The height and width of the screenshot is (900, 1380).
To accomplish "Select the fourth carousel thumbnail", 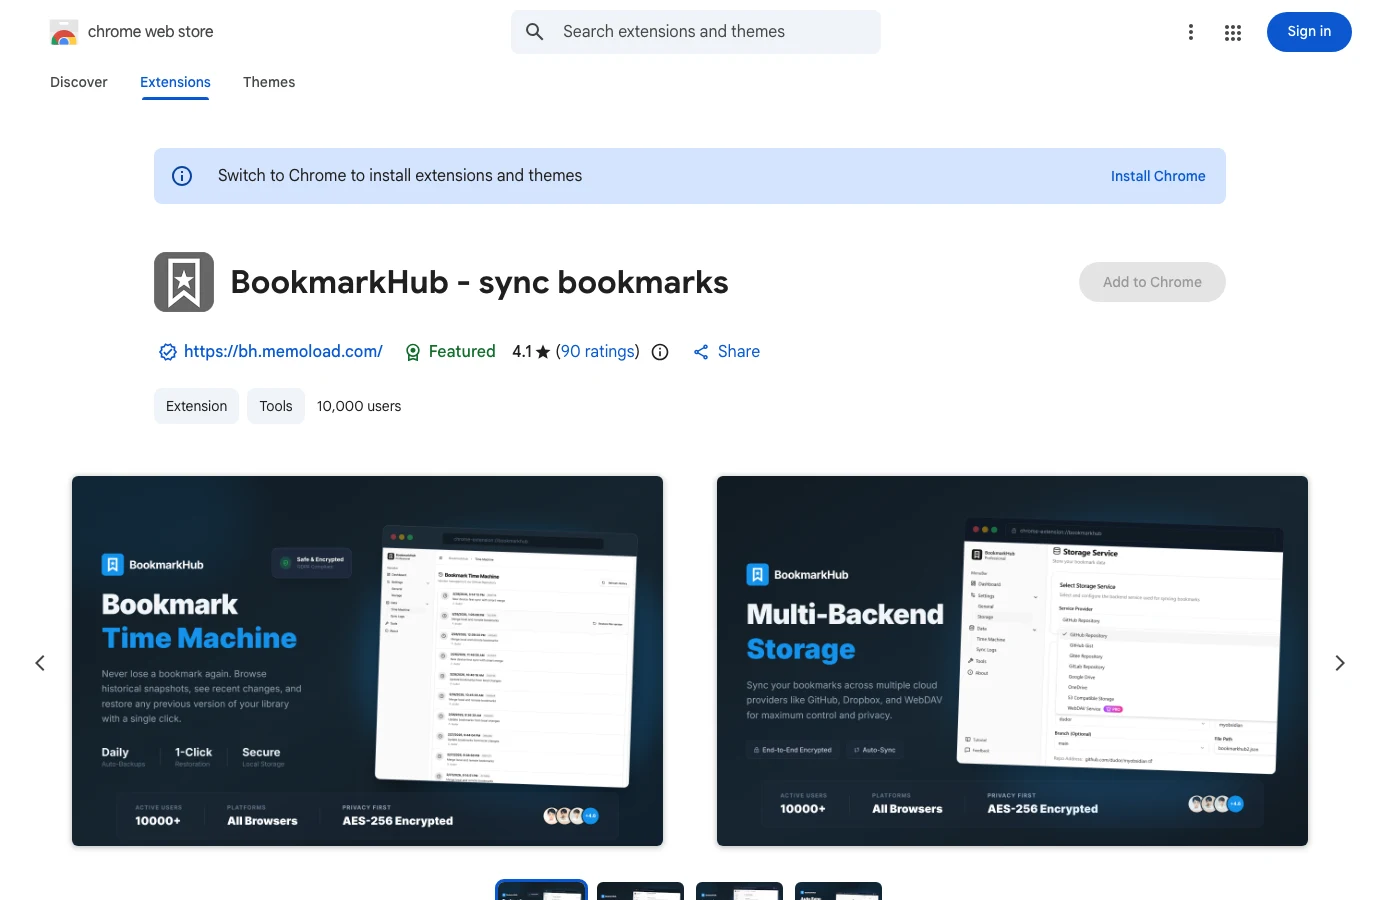I will [x=838, y=891].
